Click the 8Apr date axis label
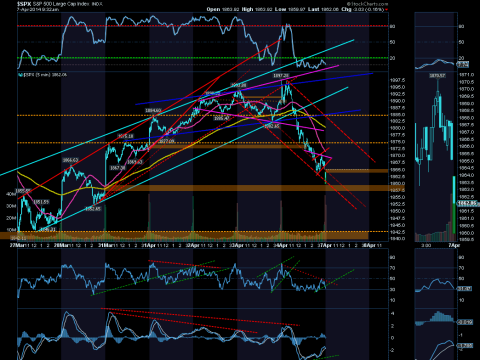480x360 pixels. tap(369, 245)
